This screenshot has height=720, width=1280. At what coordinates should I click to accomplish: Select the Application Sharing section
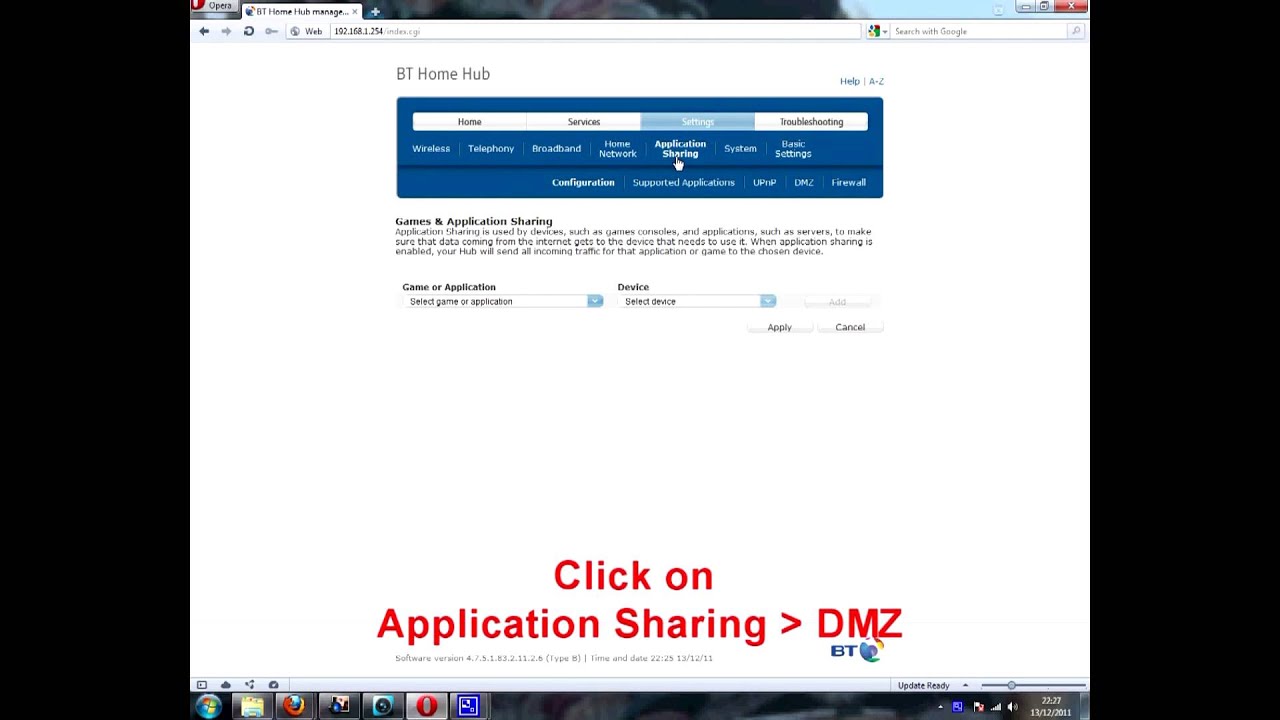680,149
